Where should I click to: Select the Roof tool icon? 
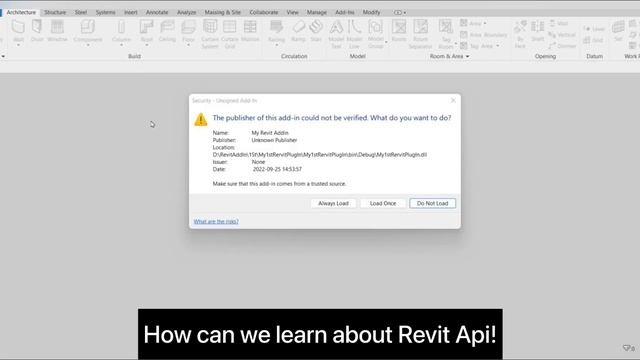[x=147, y=27]
